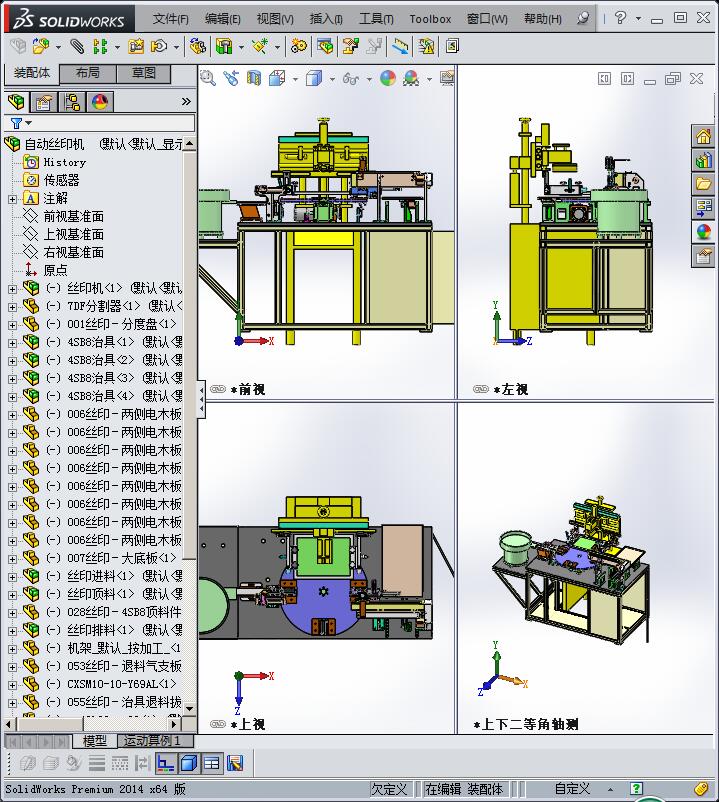Click the Design Library icon in task pane
This screenshot has height=802, width=719.
[x=703, y=161]
